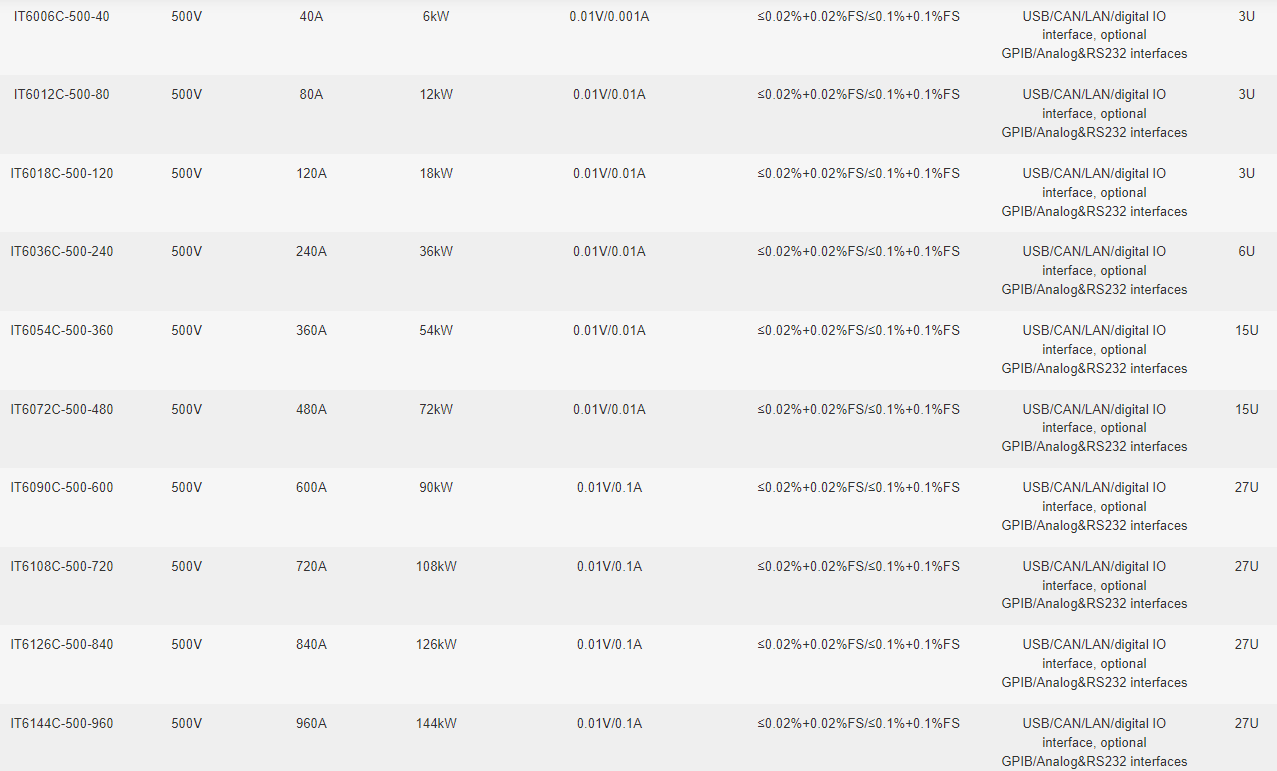Click the 90kW power value

[x=436, y=488]
